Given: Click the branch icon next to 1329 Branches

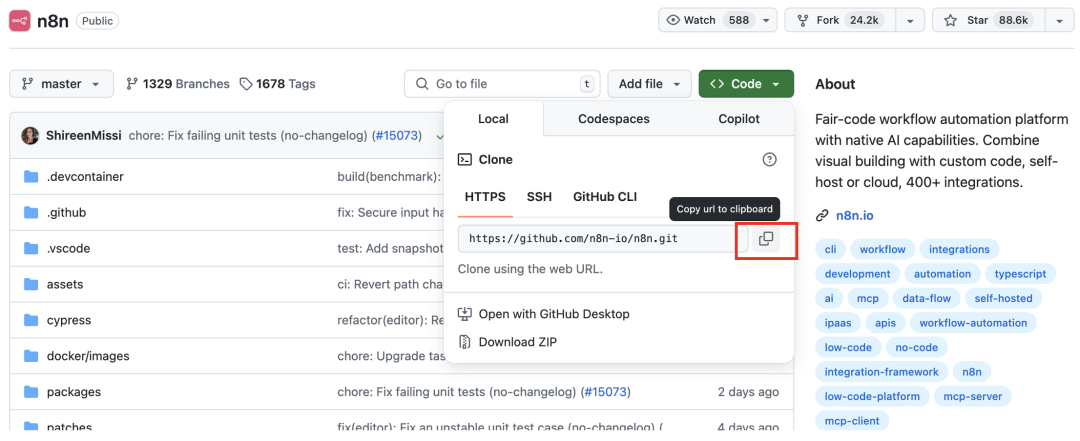Looking at the screenshot, I should tap(132, 84).
